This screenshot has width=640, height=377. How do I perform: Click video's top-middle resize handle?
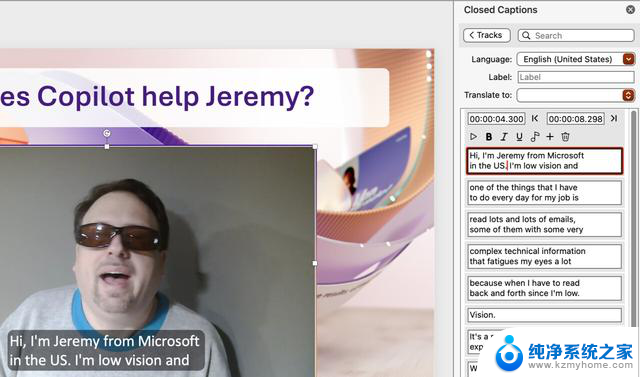tap(107, 146)
